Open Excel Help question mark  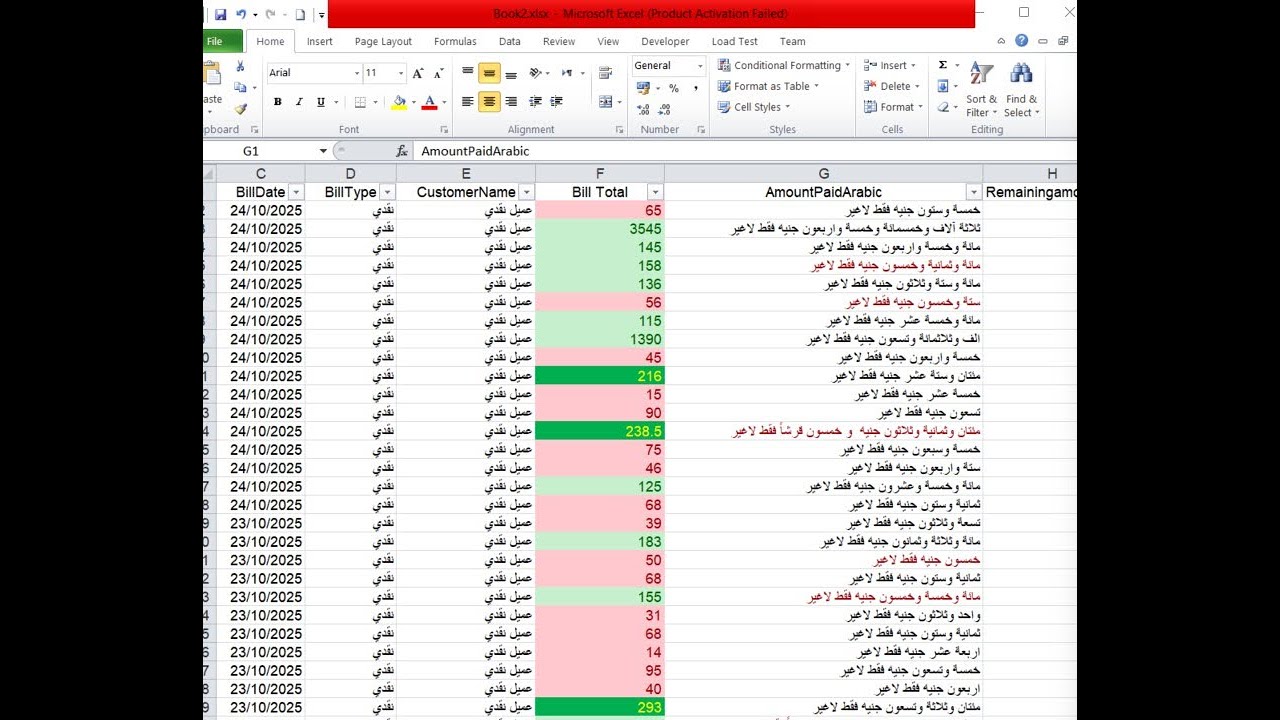click(x=1021, y=41)
